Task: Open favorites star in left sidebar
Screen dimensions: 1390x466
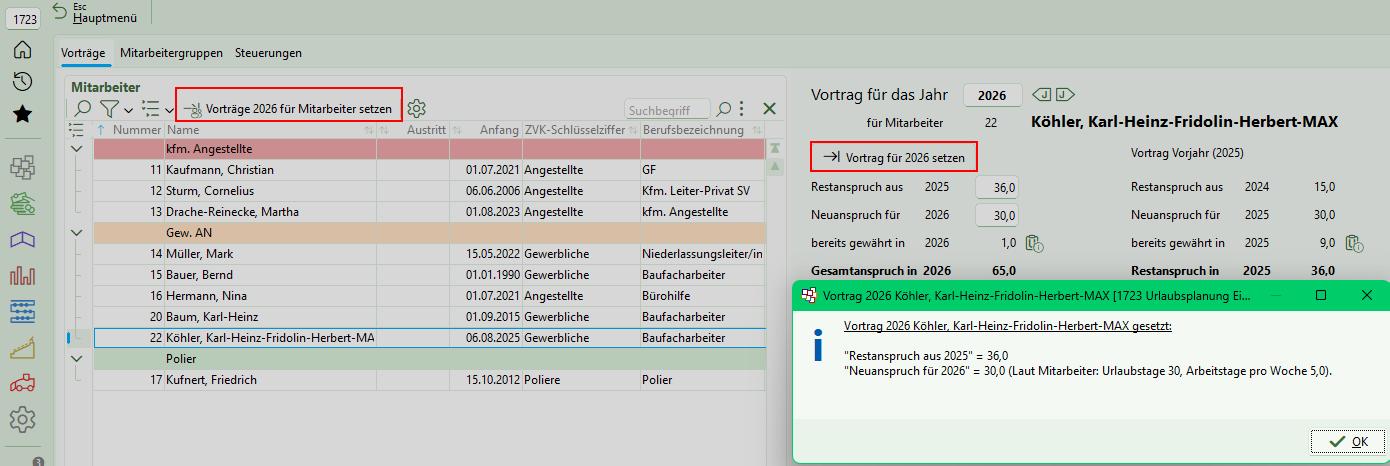Action: (22, 114)
